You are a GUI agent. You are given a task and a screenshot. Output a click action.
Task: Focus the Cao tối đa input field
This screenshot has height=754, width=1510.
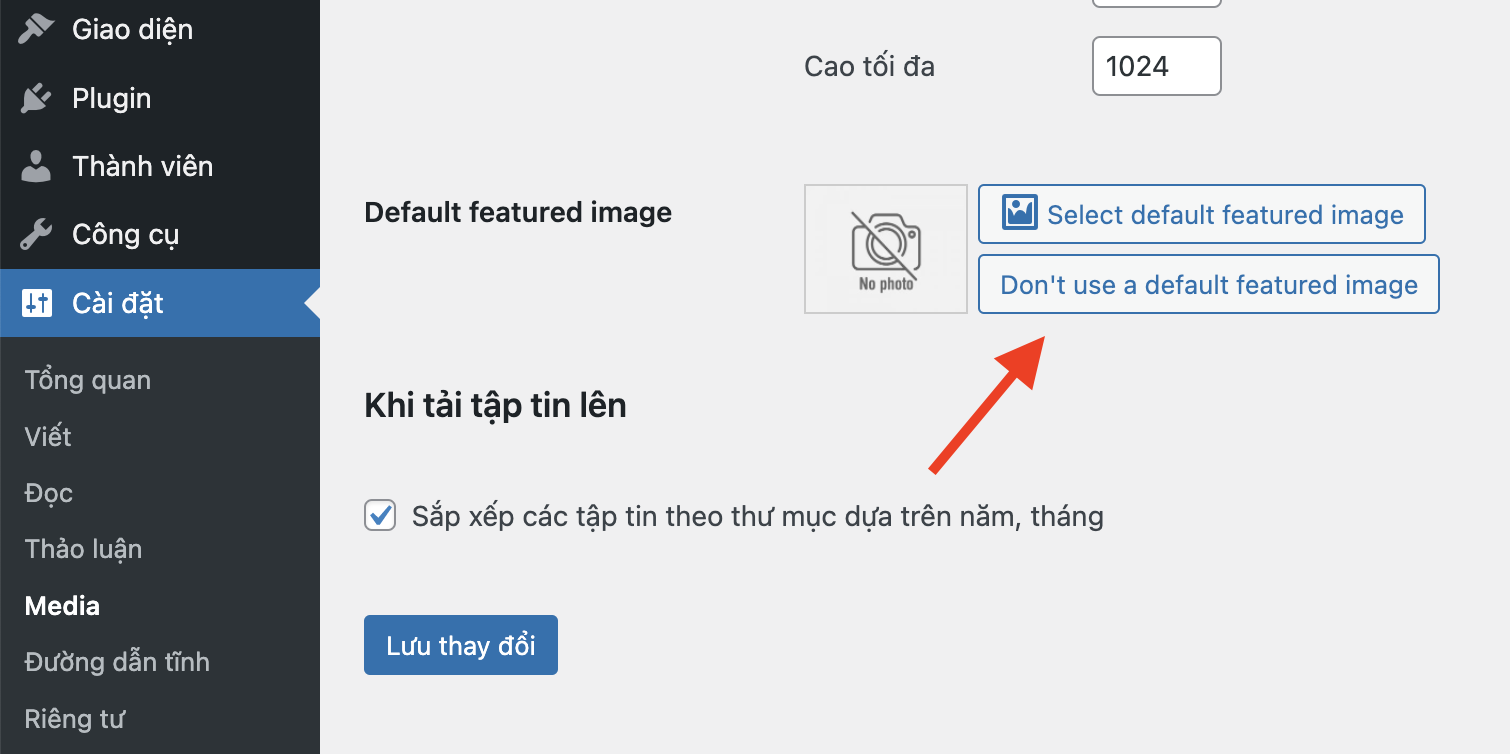tap(1156, 67)
